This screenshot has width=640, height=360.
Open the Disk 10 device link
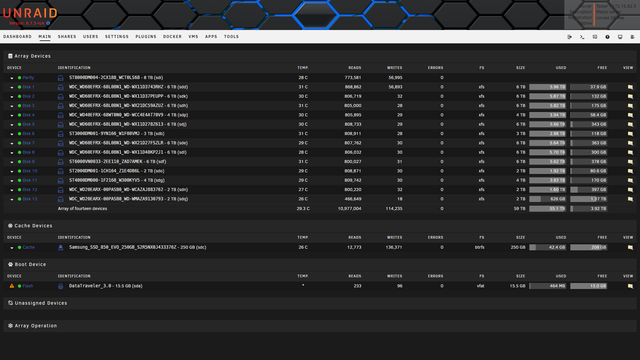click(30, 171)
